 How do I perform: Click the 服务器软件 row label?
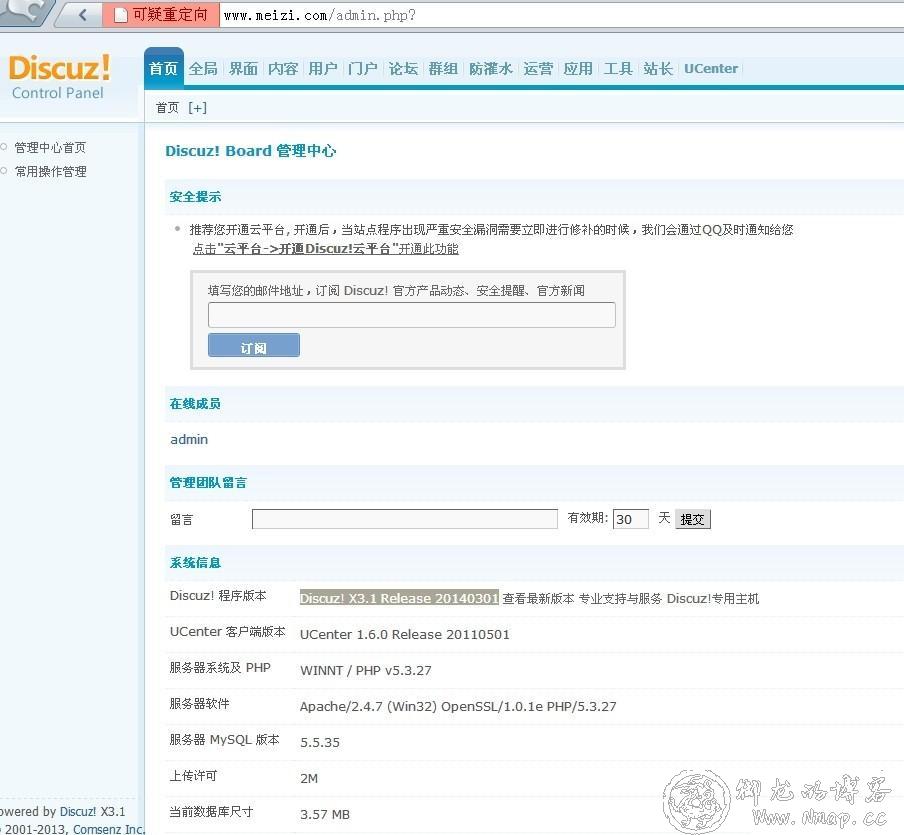pyautogui.click(x=199, y=704)
